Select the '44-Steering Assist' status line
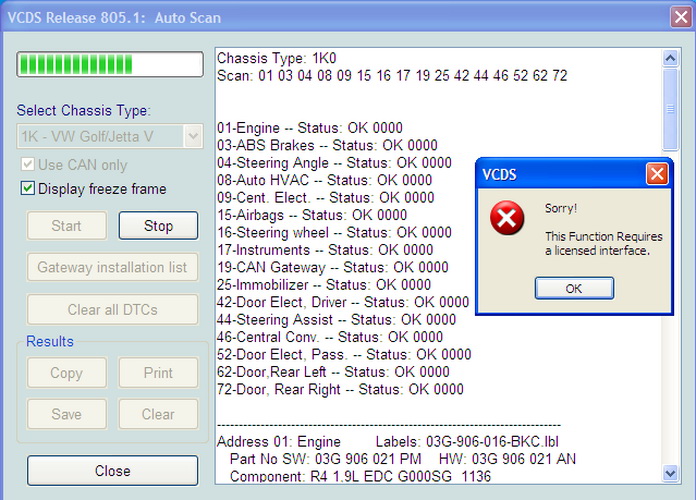696x500 pixels. (336, 319)
